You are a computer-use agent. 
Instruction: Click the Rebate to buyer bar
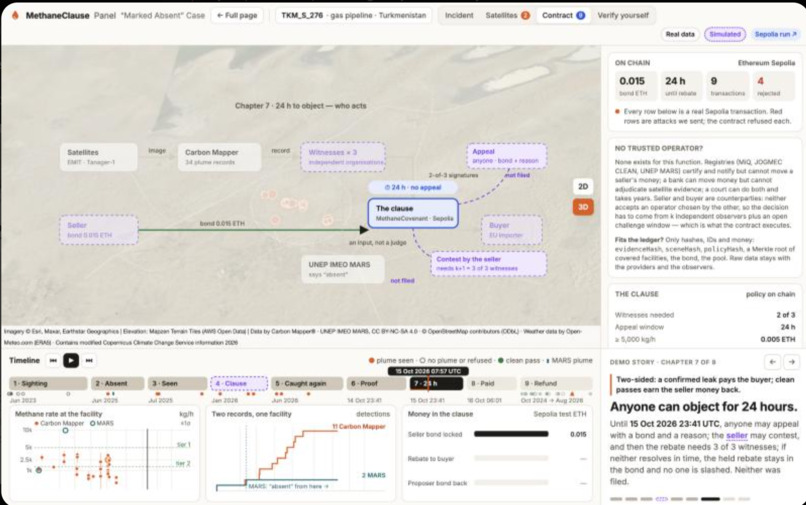coord(511,458)
